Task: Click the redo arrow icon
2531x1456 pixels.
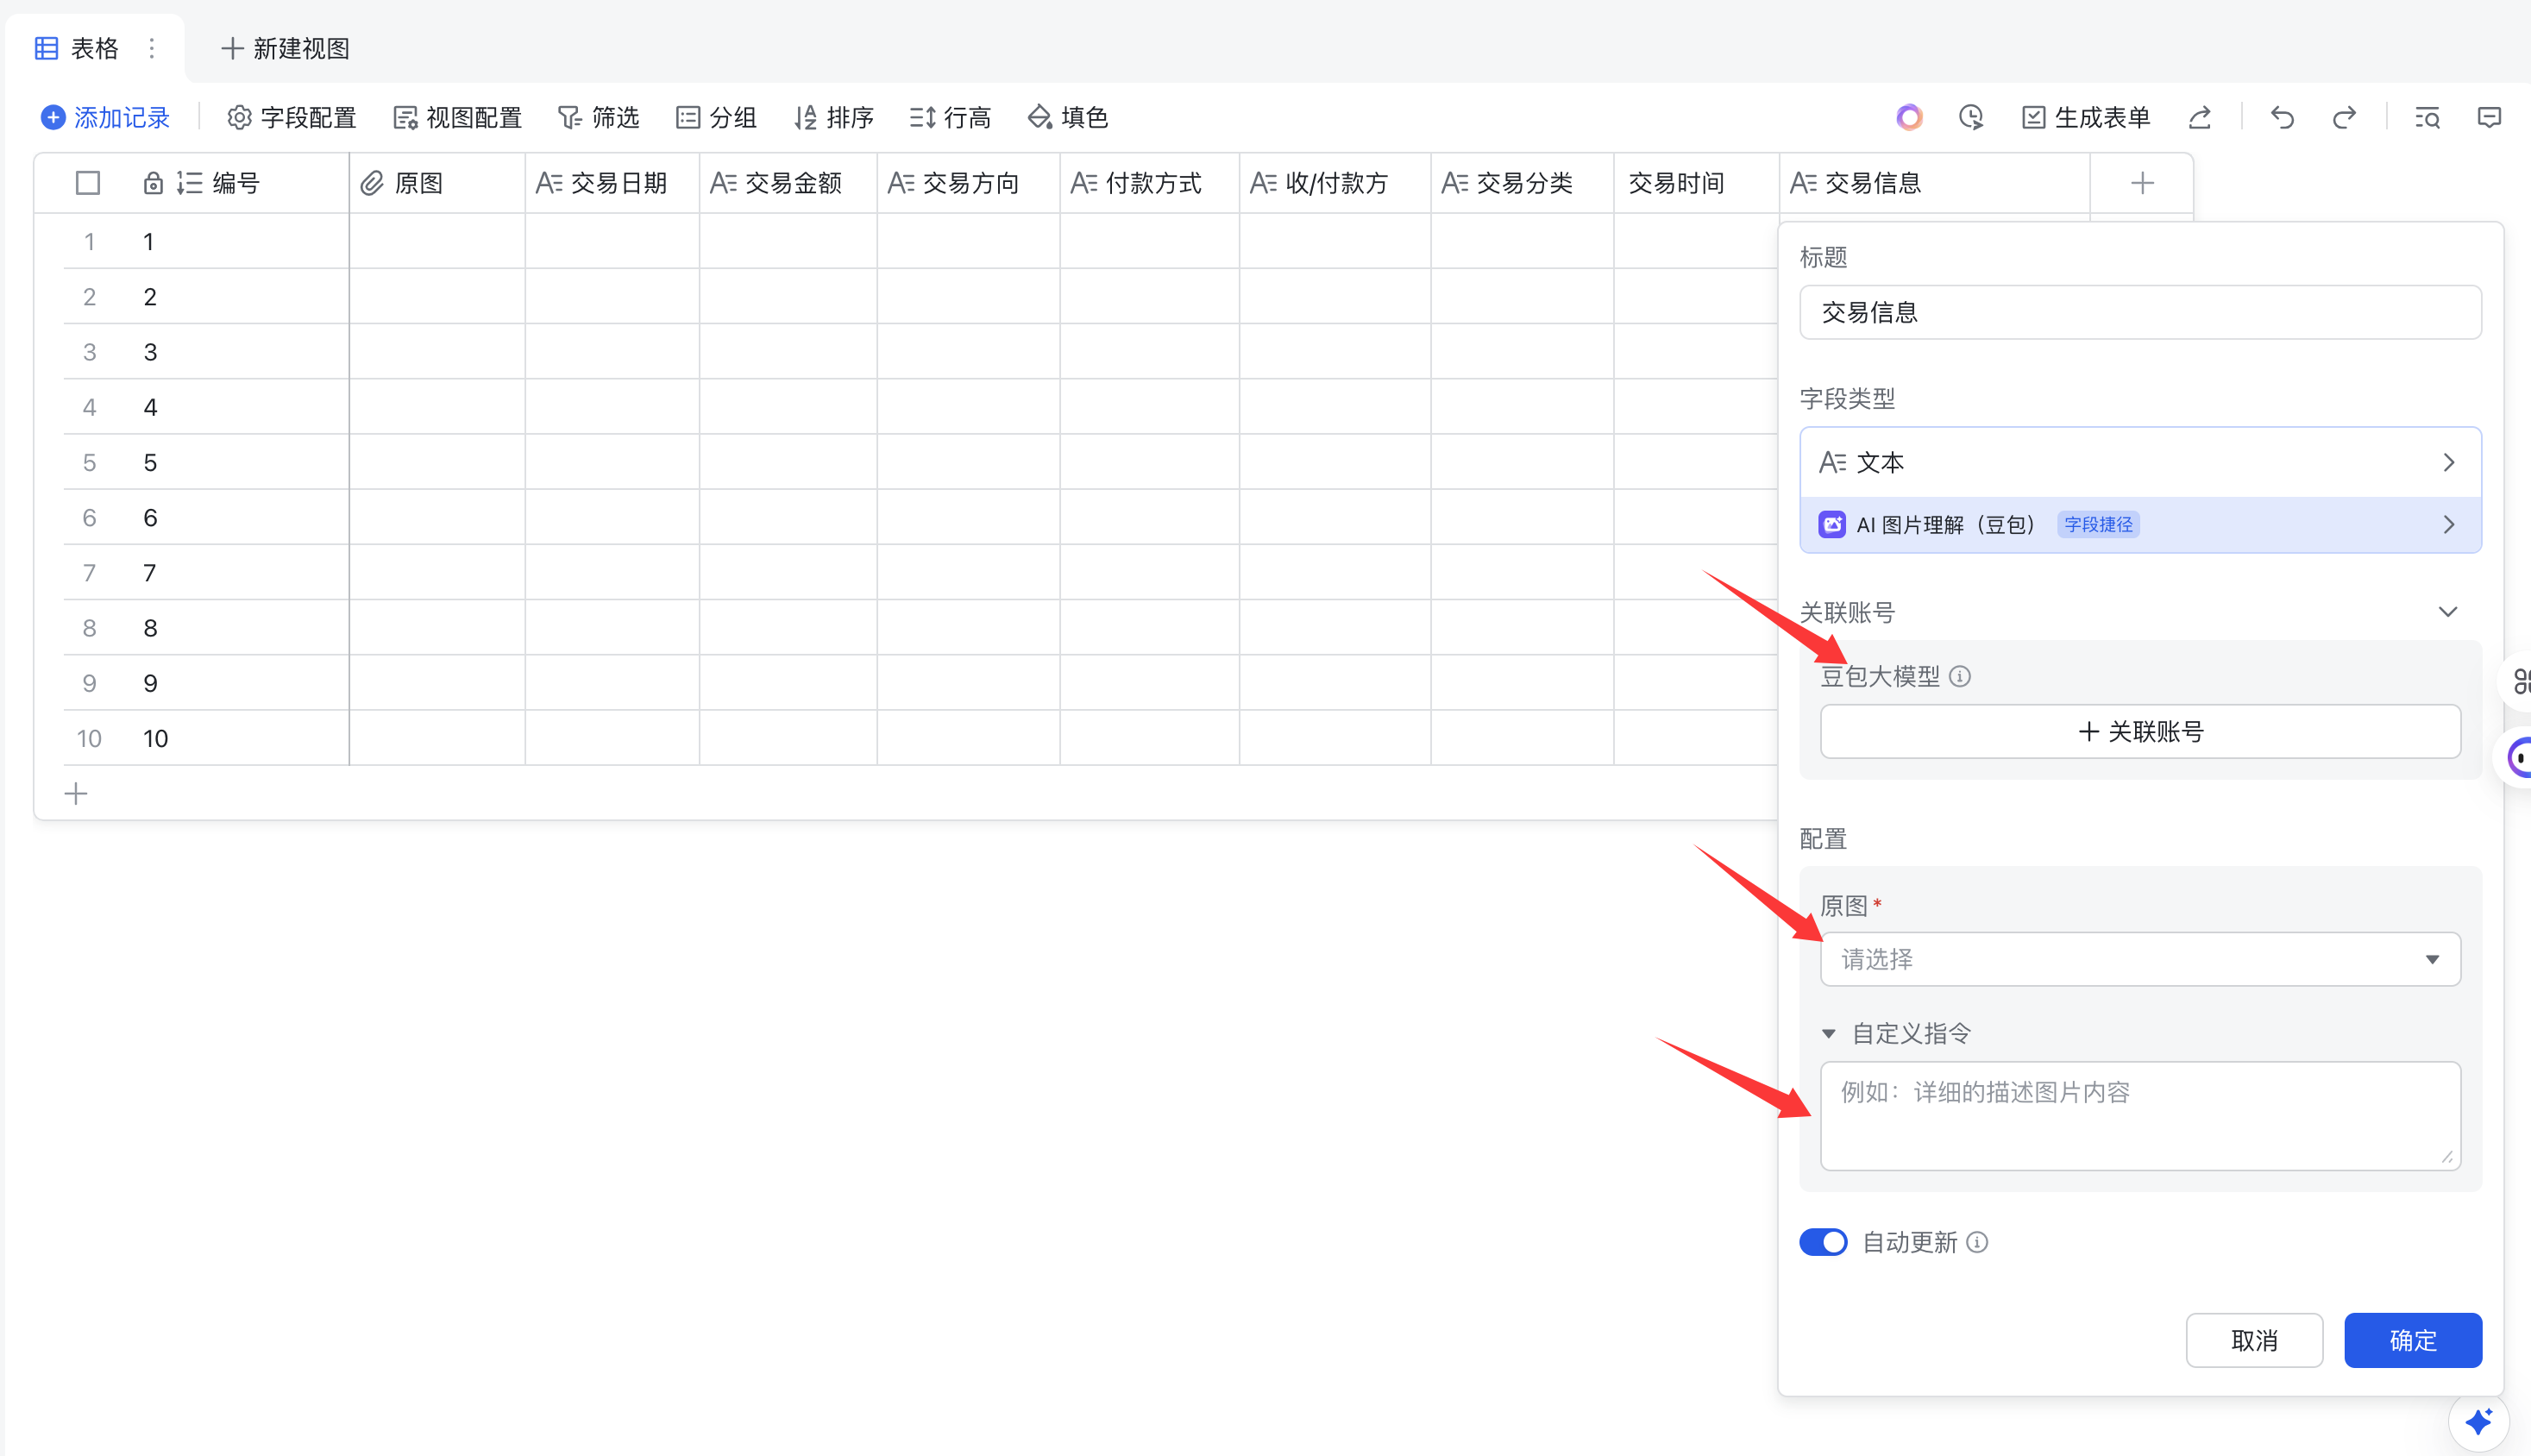Action: click(x=2344, y=118)
